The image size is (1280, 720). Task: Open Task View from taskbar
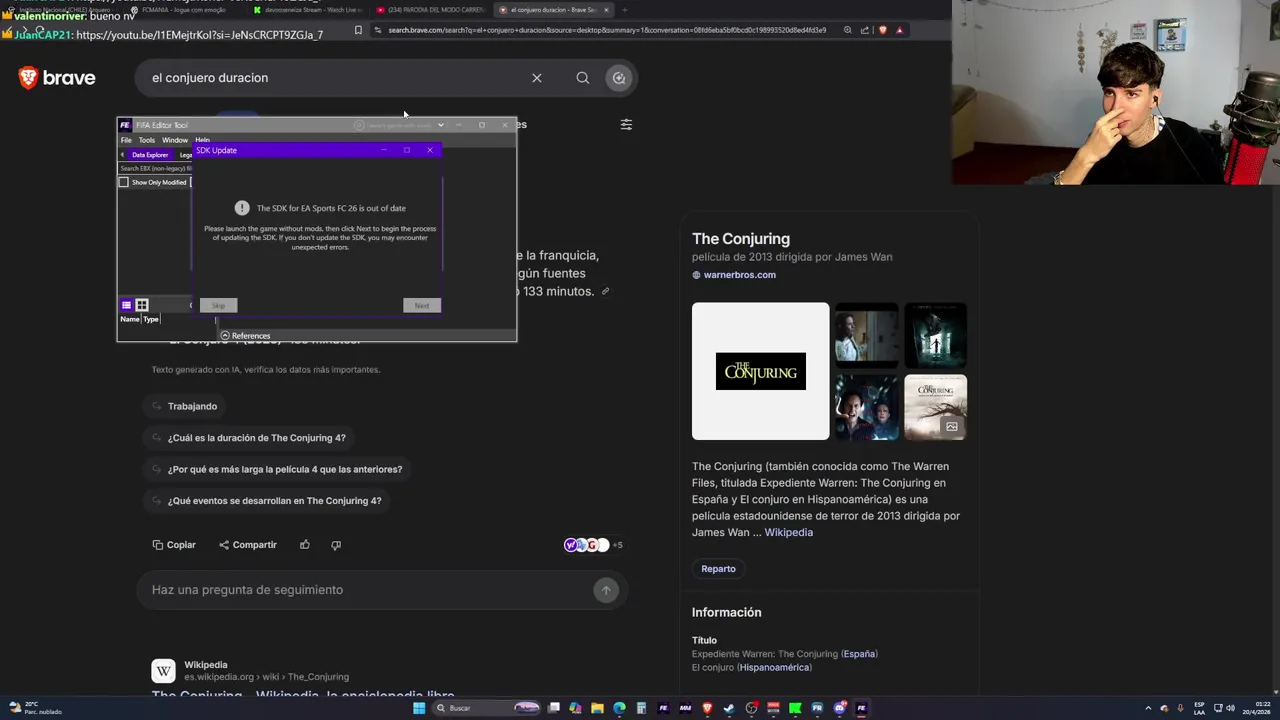coord(553,708)
